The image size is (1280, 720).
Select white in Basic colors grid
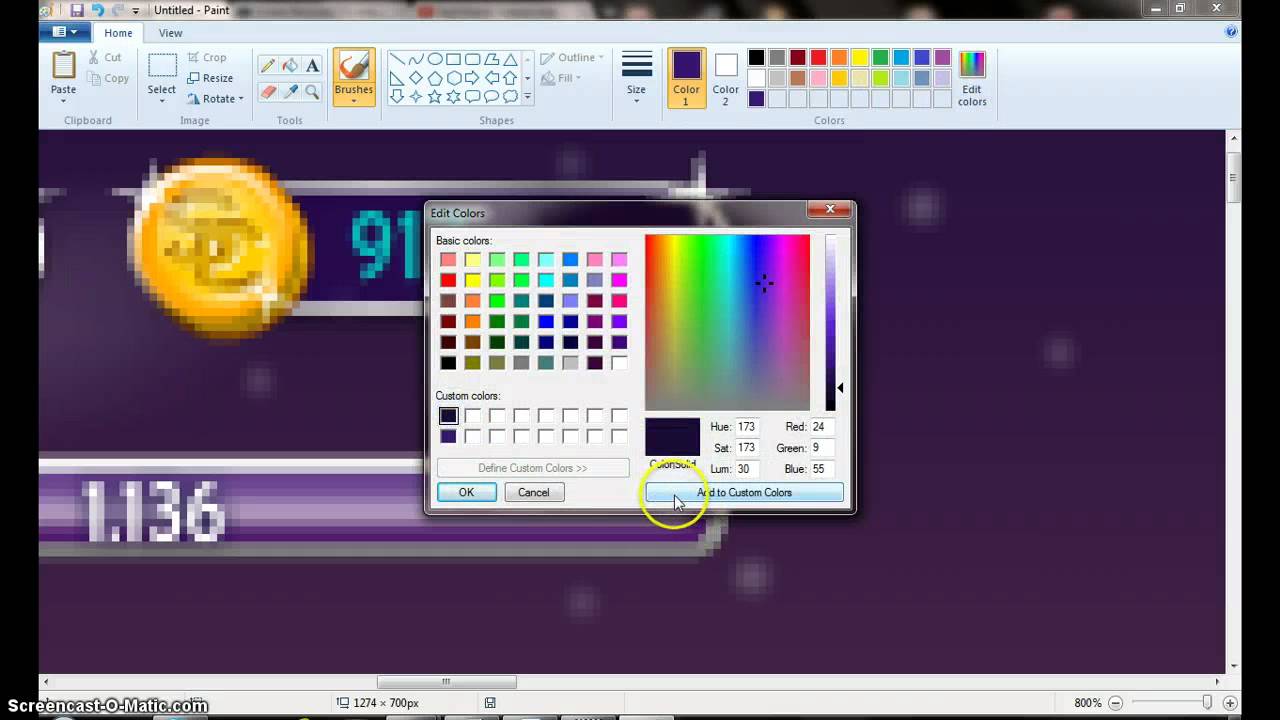click(619, 363)
